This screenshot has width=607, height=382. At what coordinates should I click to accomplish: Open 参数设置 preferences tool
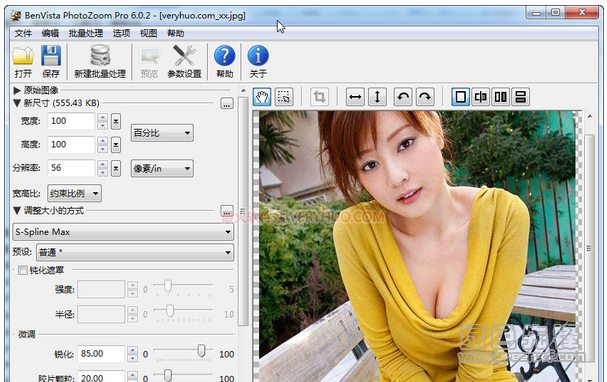tap(184, 62)
